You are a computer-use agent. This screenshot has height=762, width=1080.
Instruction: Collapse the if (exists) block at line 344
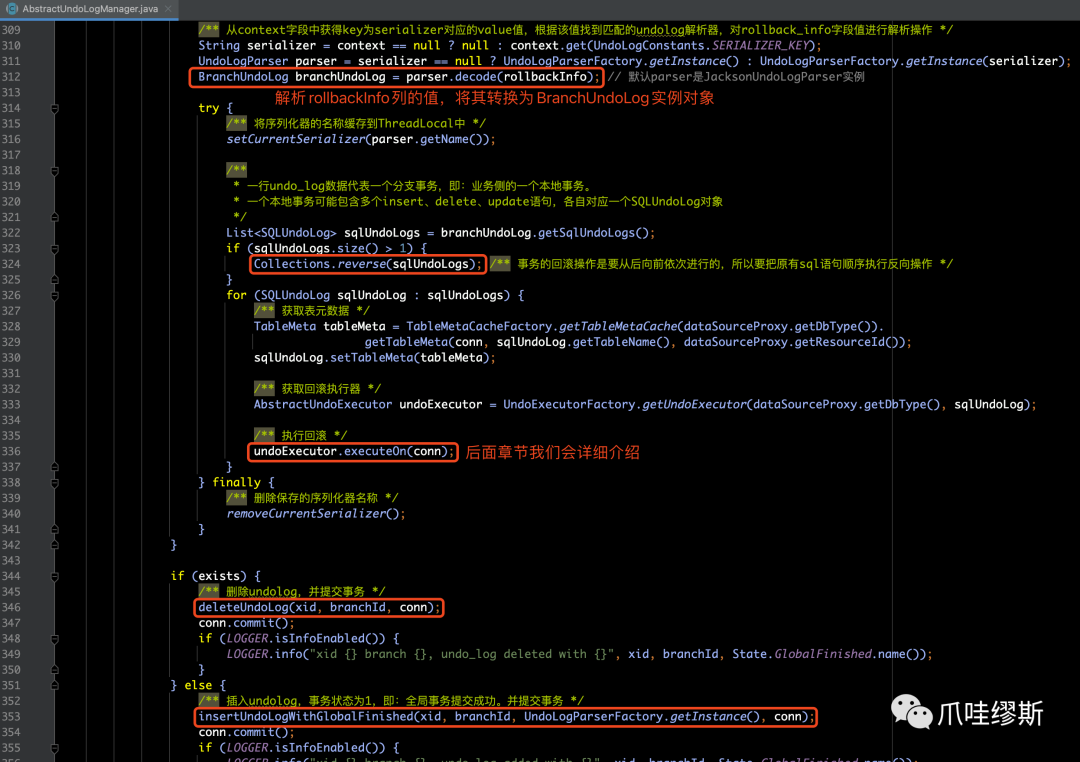point(54,577)
